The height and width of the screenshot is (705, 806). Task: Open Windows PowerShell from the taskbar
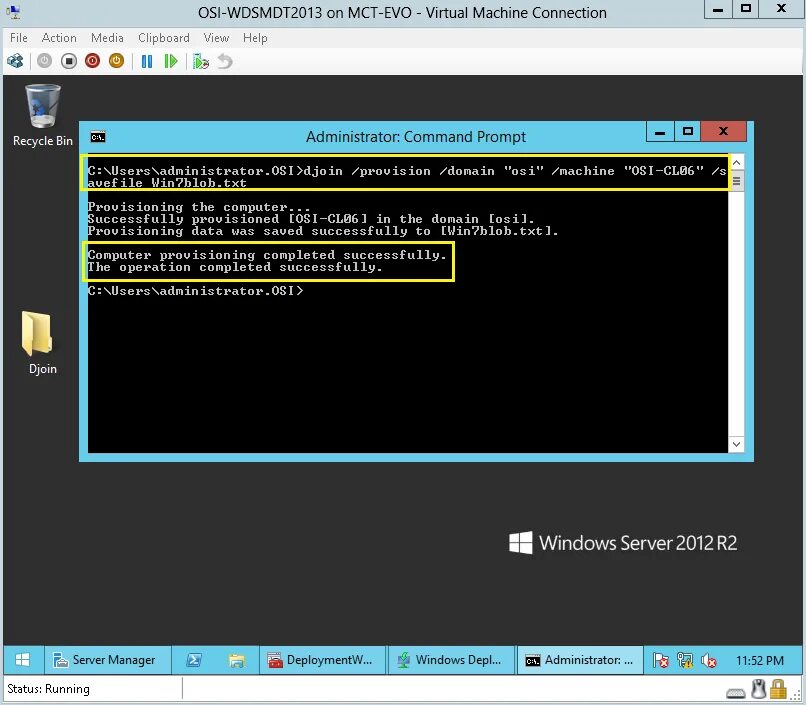pyautogui.click(x=194, y=660)
